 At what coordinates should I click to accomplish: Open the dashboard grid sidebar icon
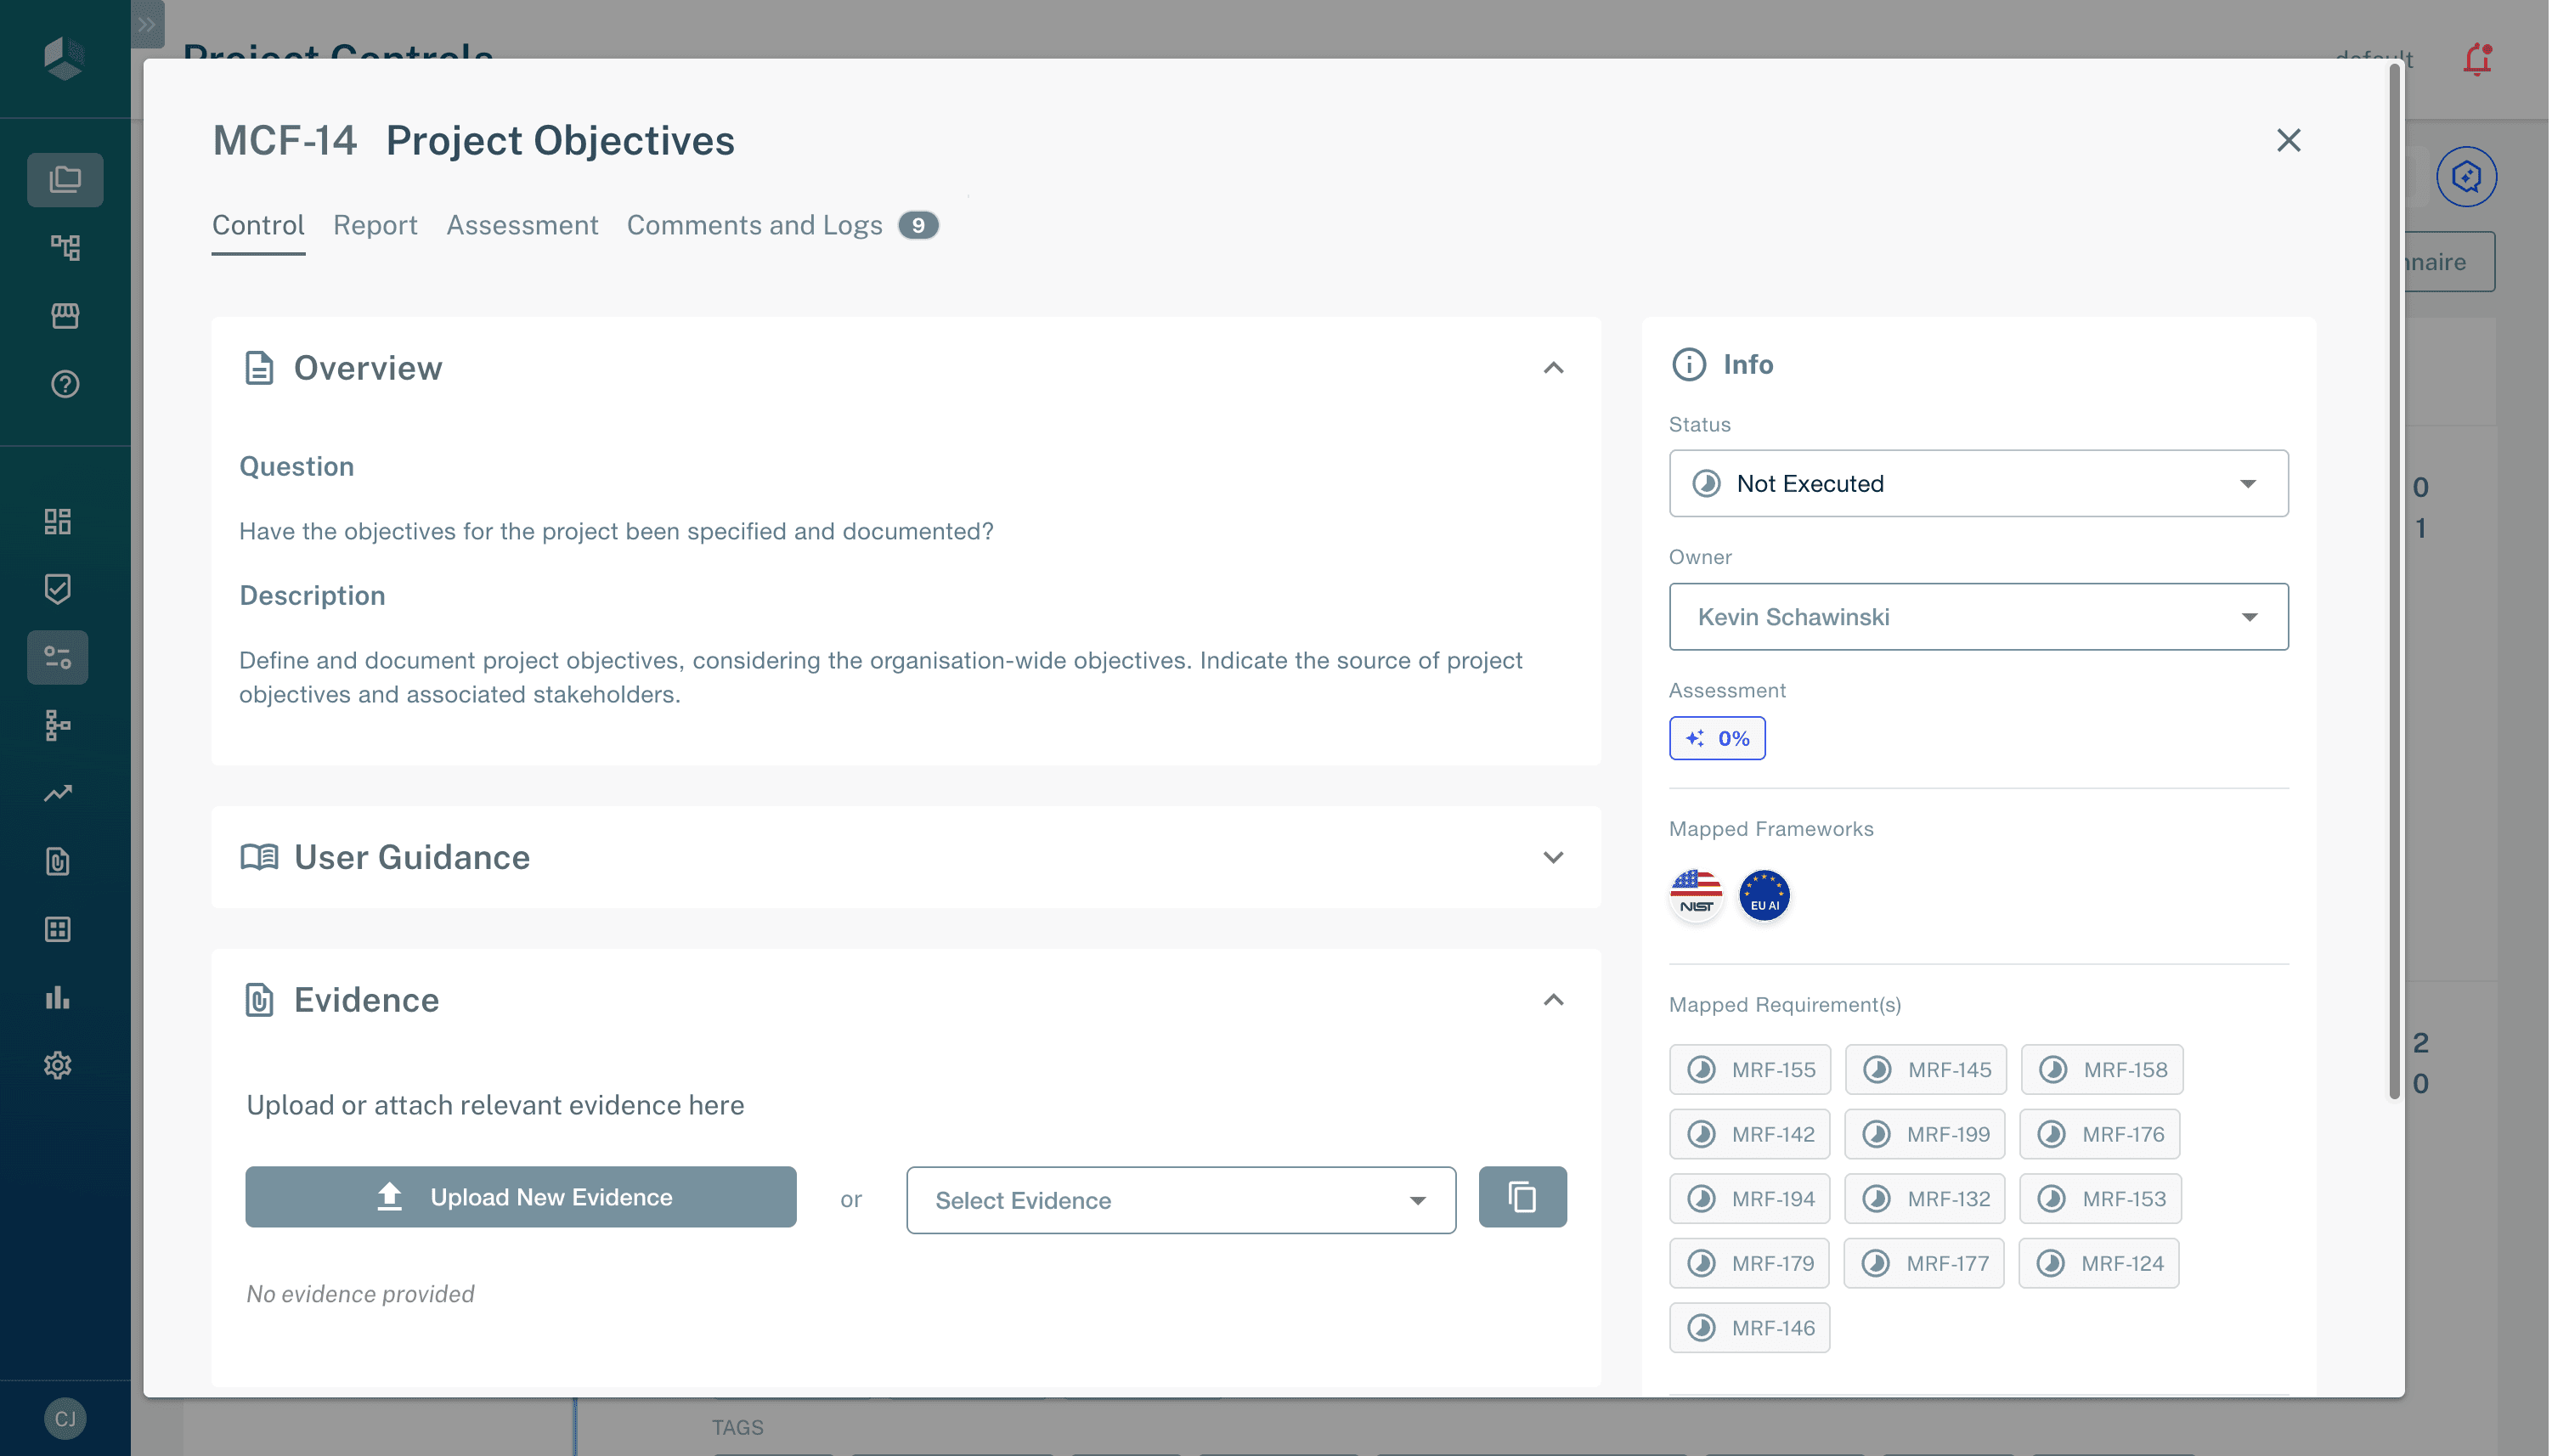[58, 521]
